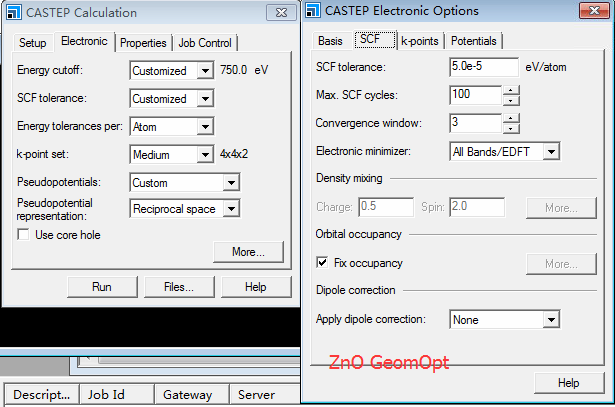This screenshot has width=615, height=407.
Task: Click More... beside Fix occupancy
Action: coord(561,264)
